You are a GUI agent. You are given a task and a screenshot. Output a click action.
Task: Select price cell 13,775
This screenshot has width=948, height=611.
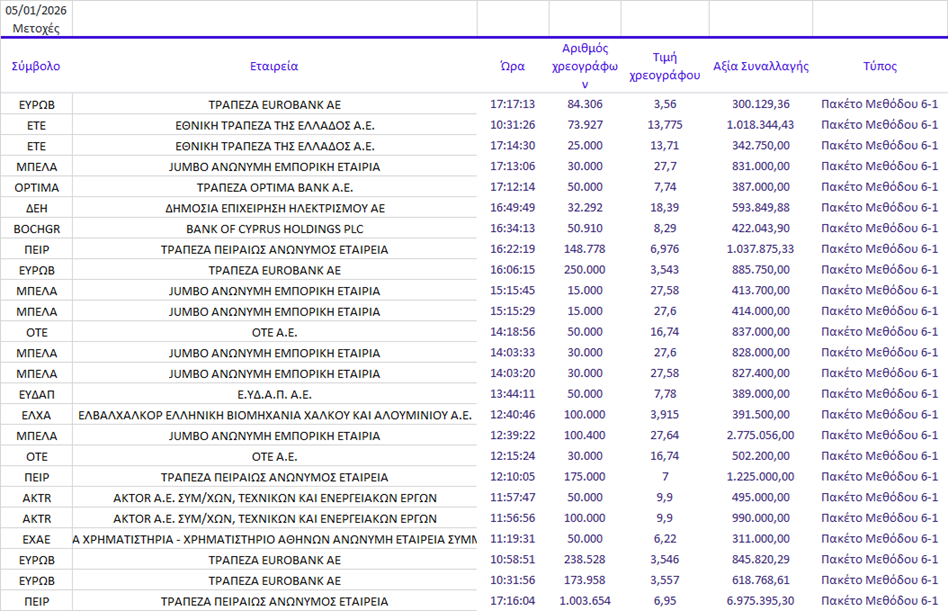[x=664, y=125]
